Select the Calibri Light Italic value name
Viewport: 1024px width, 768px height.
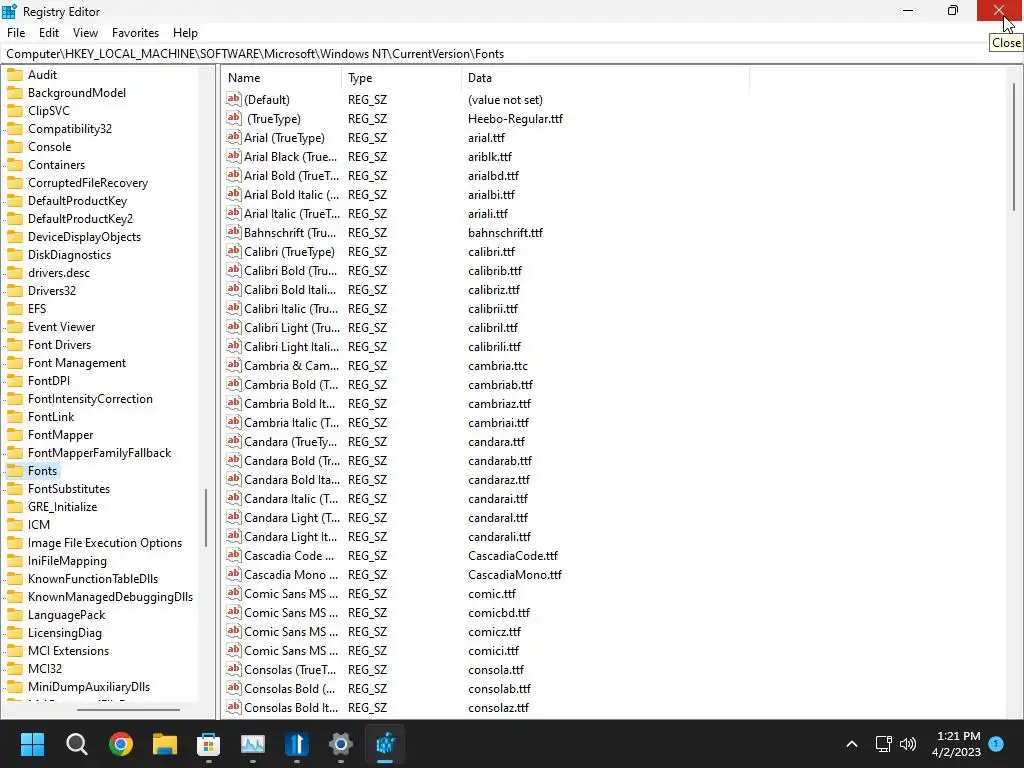291,347
